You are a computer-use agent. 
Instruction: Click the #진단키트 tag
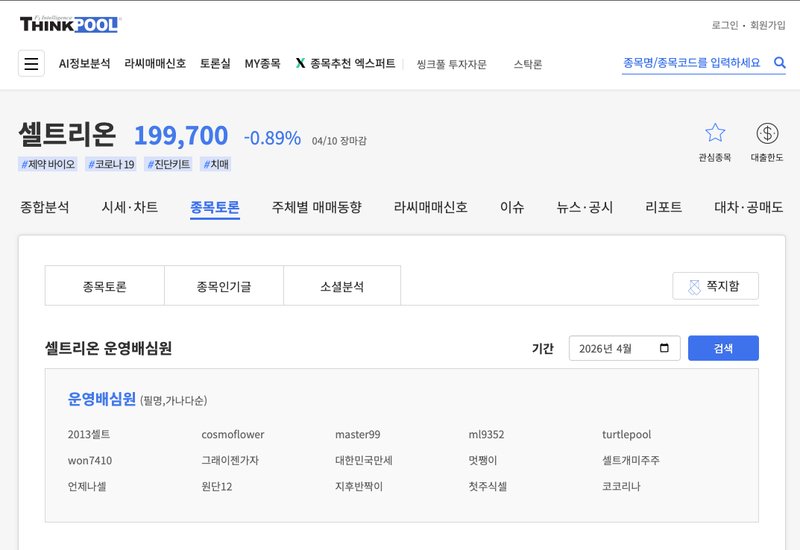coord(168,164)
